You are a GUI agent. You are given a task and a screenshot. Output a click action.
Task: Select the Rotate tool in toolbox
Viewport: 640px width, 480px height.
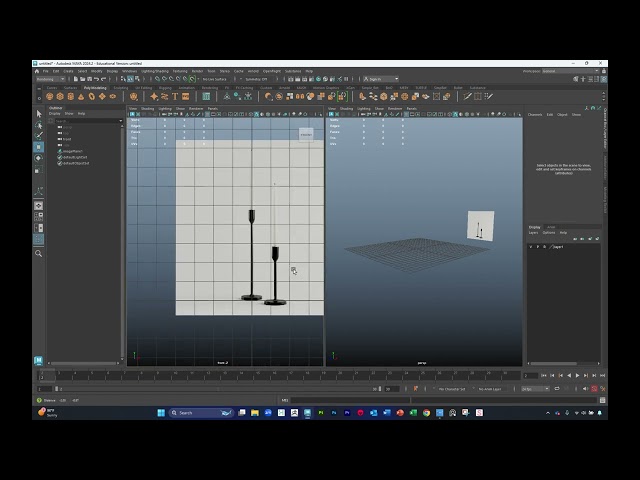click(39, 158)
